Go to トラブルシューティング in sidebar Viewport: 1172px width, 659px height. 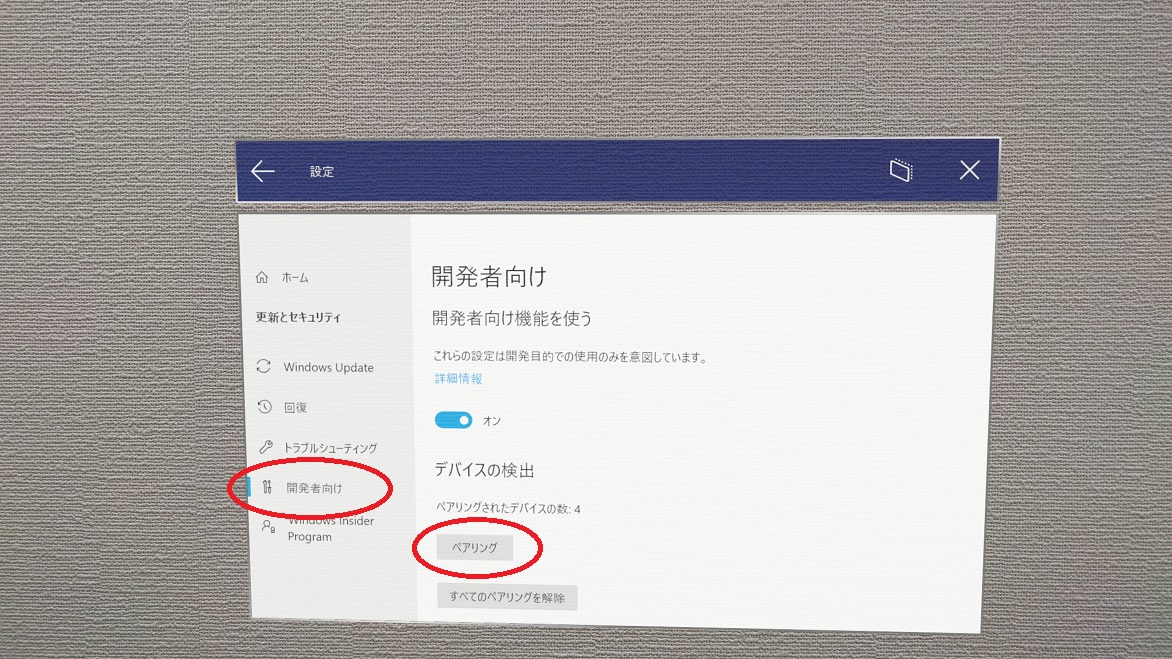[318, 448]
